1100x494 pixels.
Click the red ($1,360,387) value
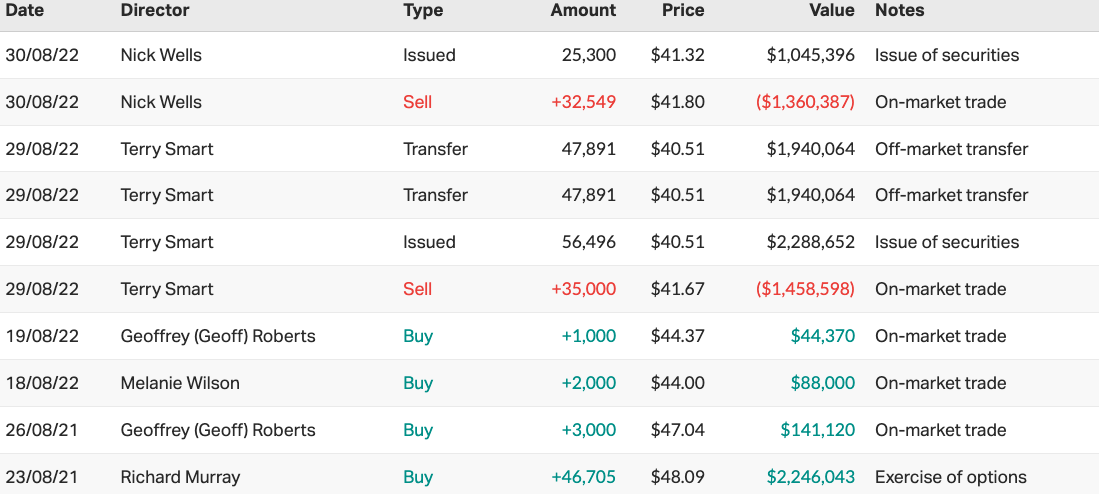coord(805,102)
